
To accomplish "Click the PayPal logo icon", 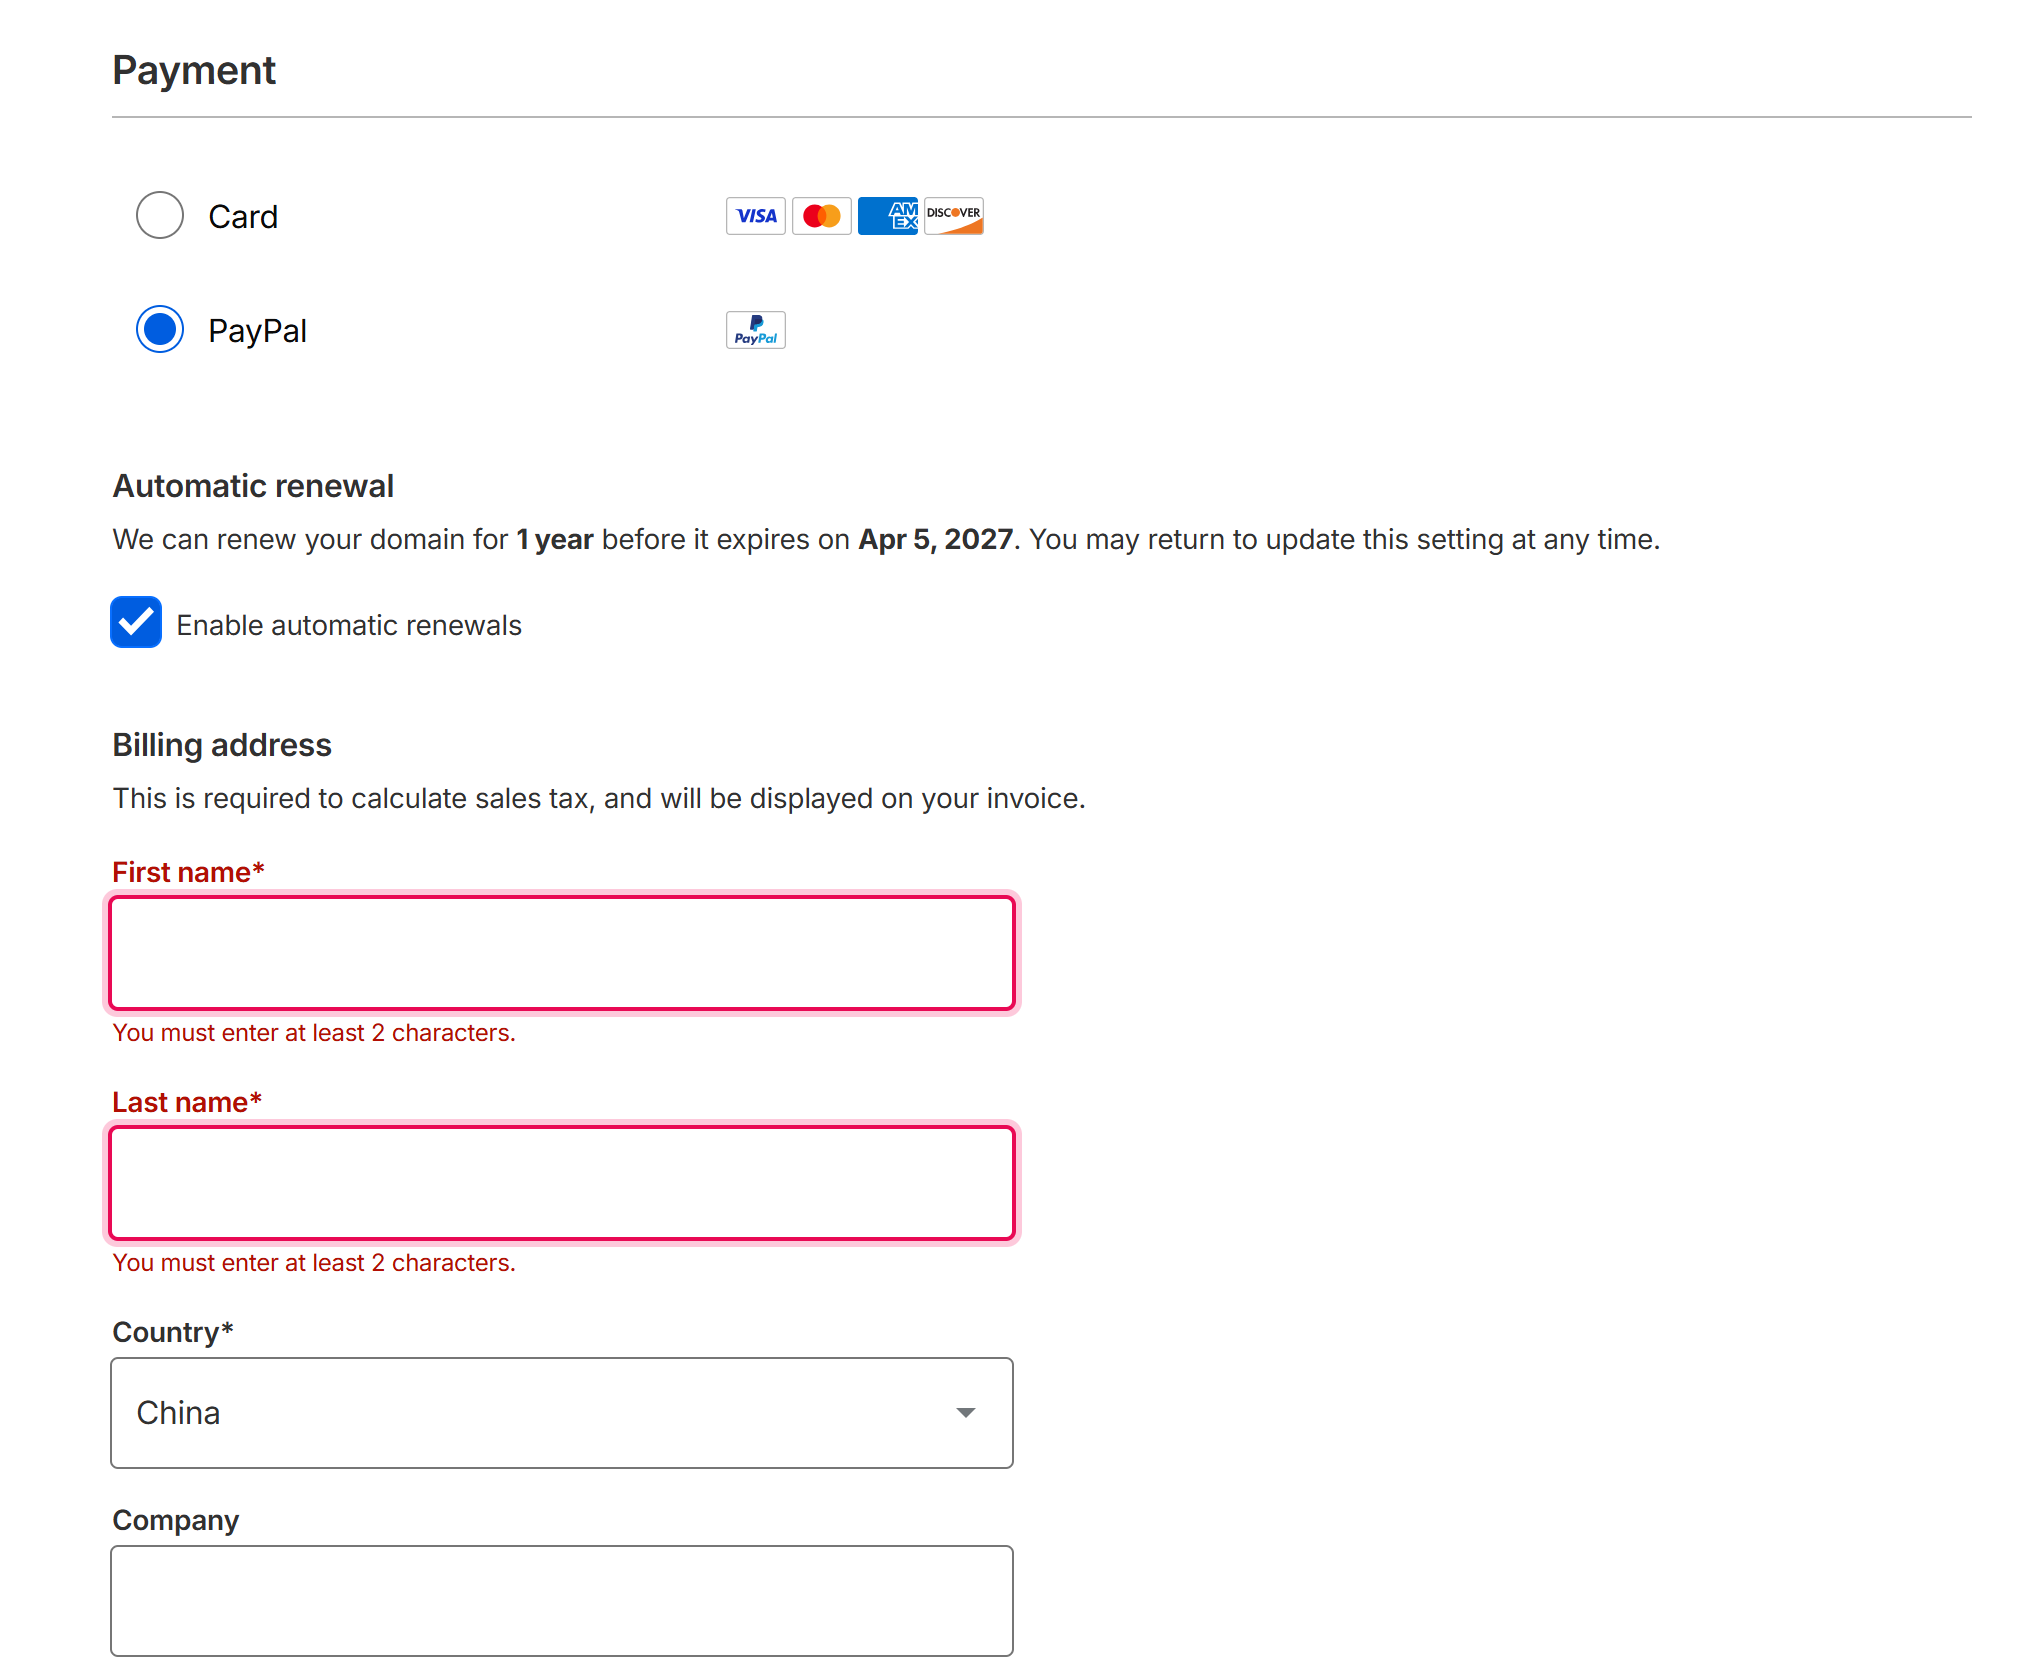I will [755, 330].
